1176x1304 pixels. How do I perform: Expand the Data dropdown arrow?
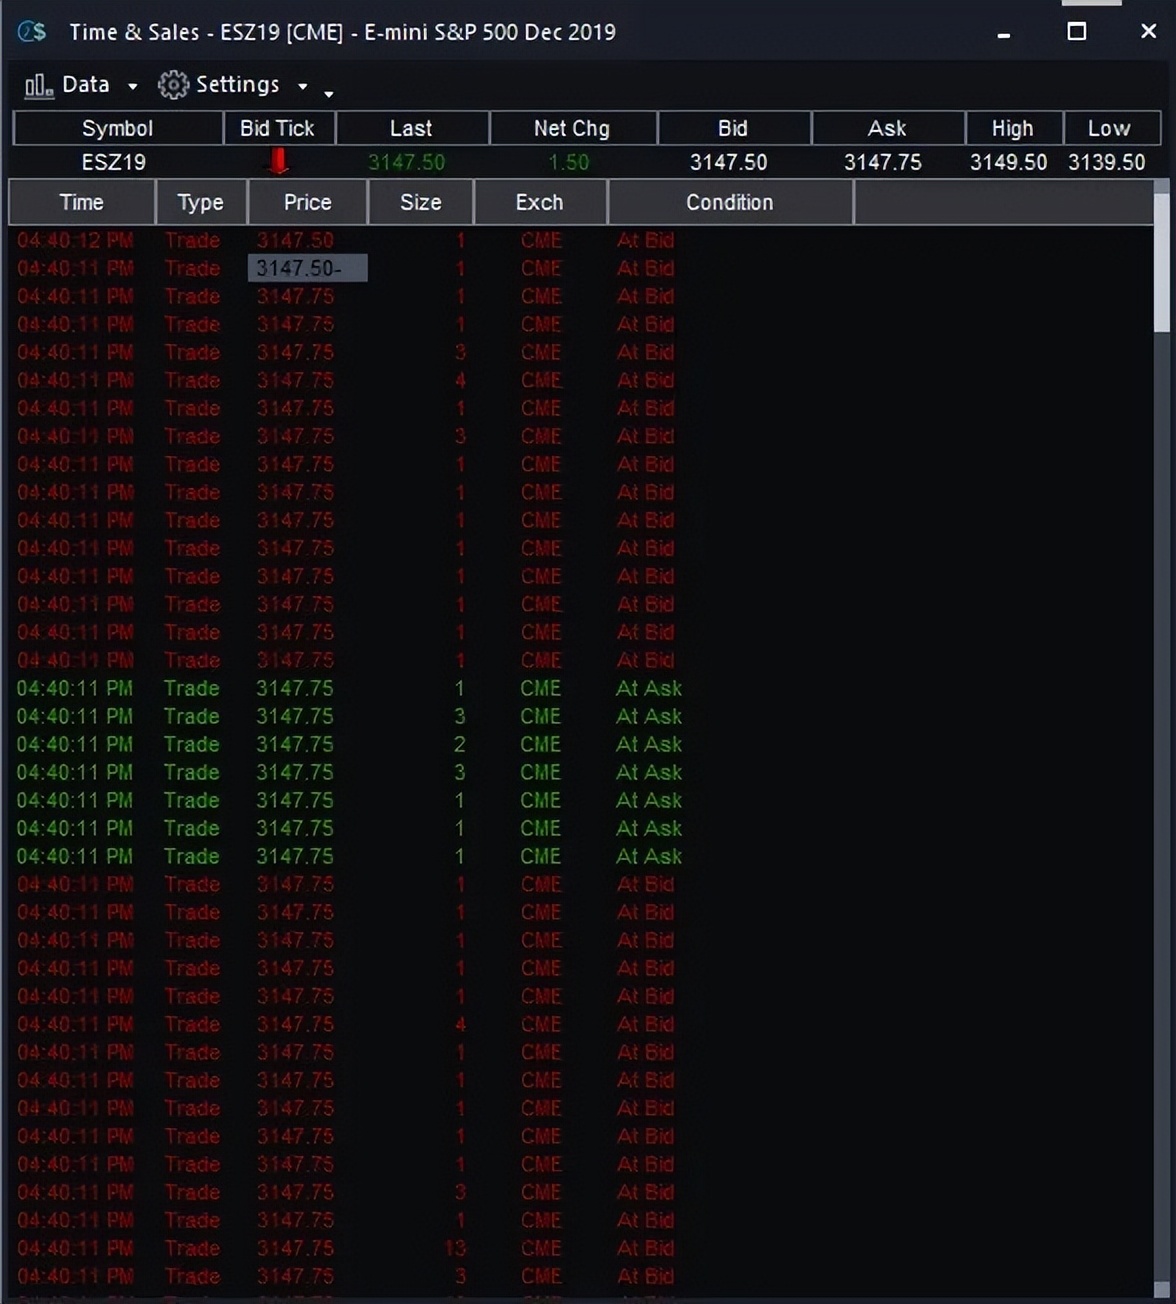(132, 87)
